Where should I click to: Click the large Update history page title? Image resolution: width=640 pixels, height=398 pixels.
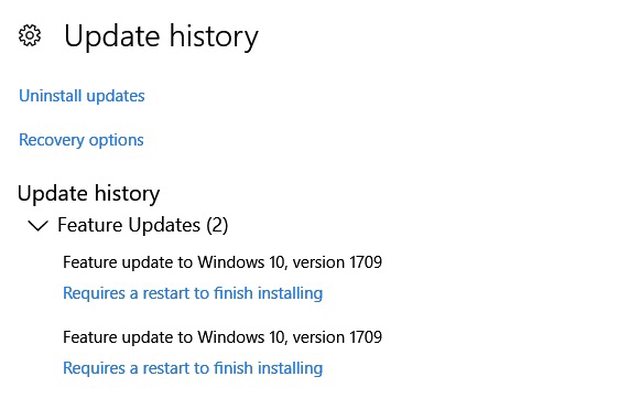tap(161, 37)
